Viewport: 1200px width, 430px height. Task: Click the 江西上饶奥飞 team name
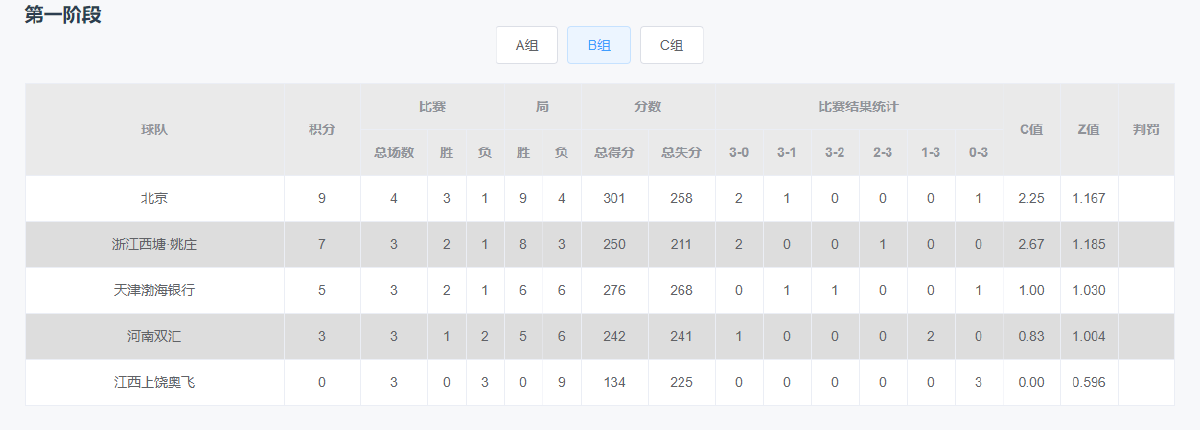[154, 382]
